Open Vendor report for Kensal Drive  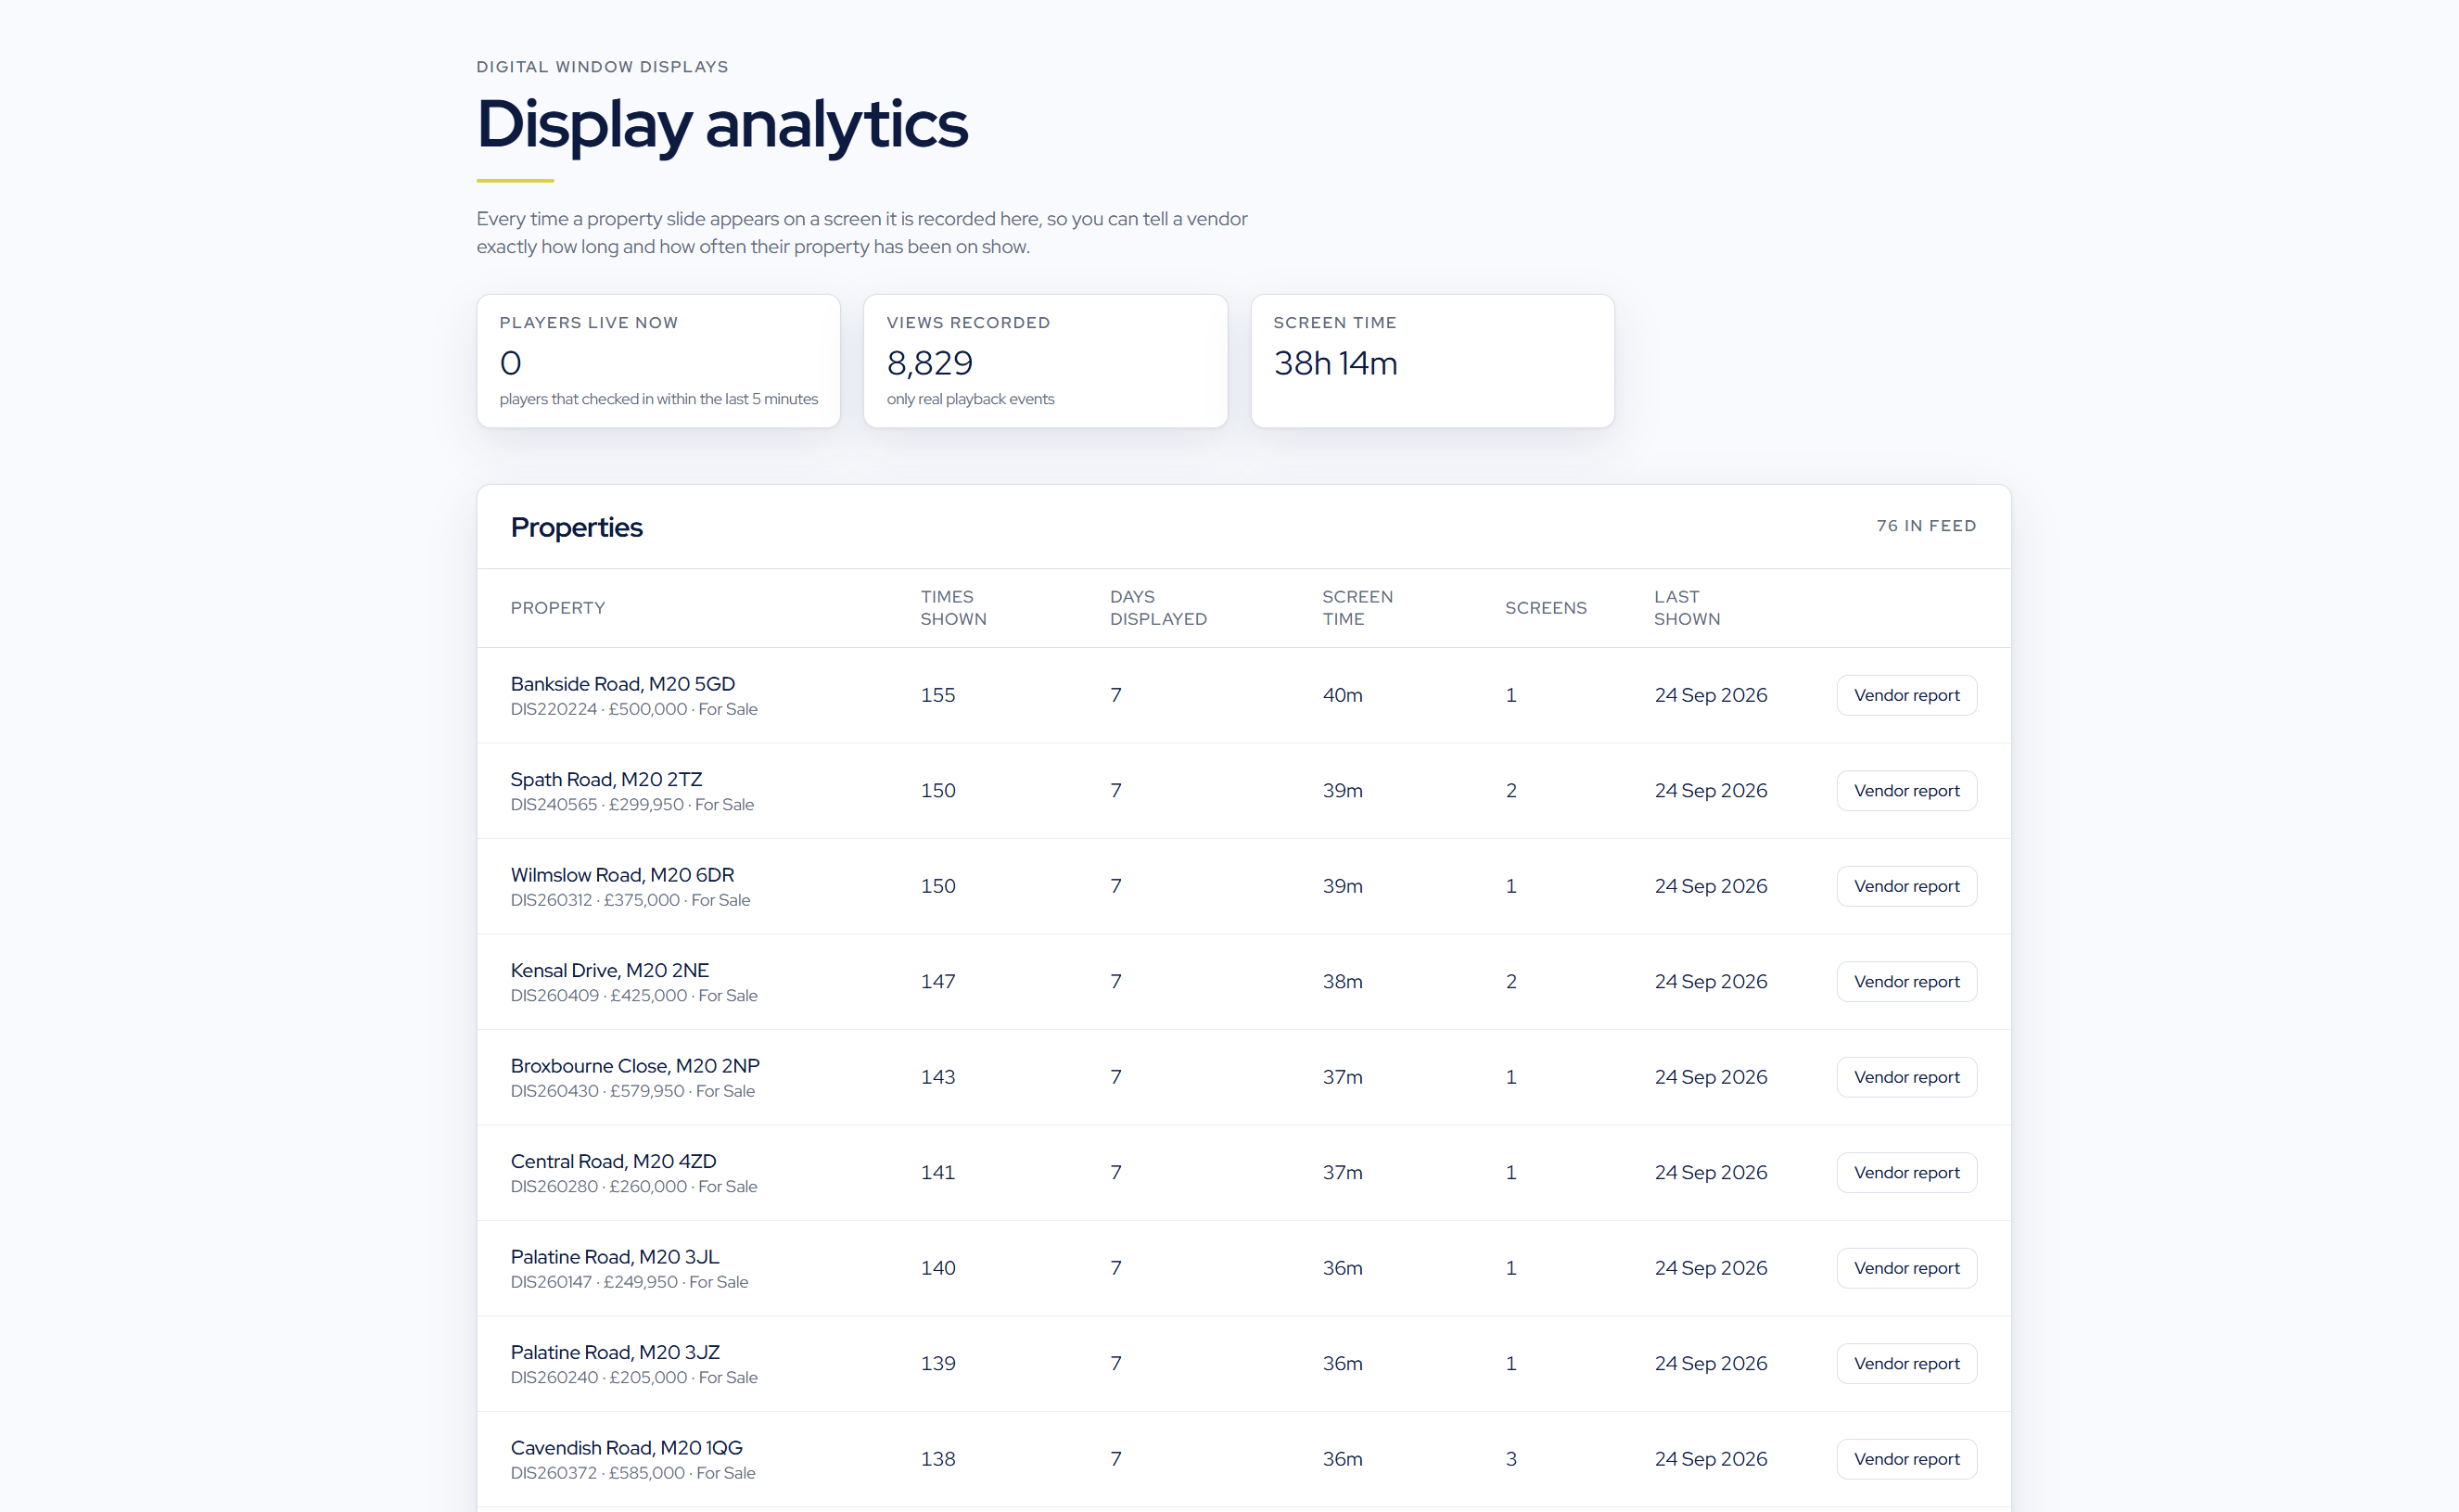point(1906,982)
